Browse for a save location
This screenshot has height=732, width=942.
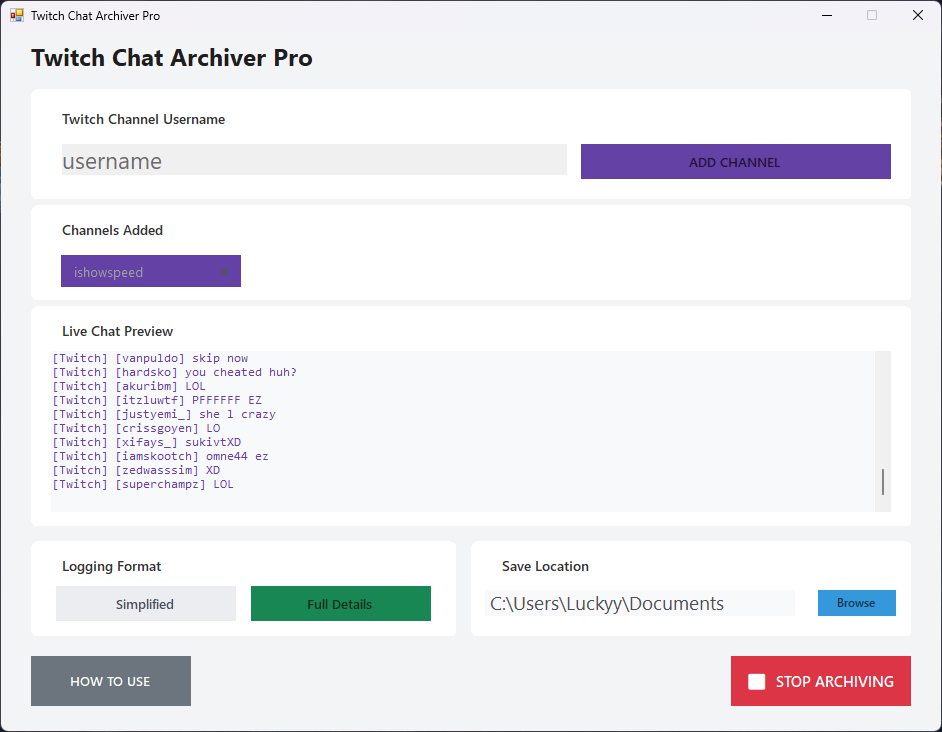click(x=856, y=603)
